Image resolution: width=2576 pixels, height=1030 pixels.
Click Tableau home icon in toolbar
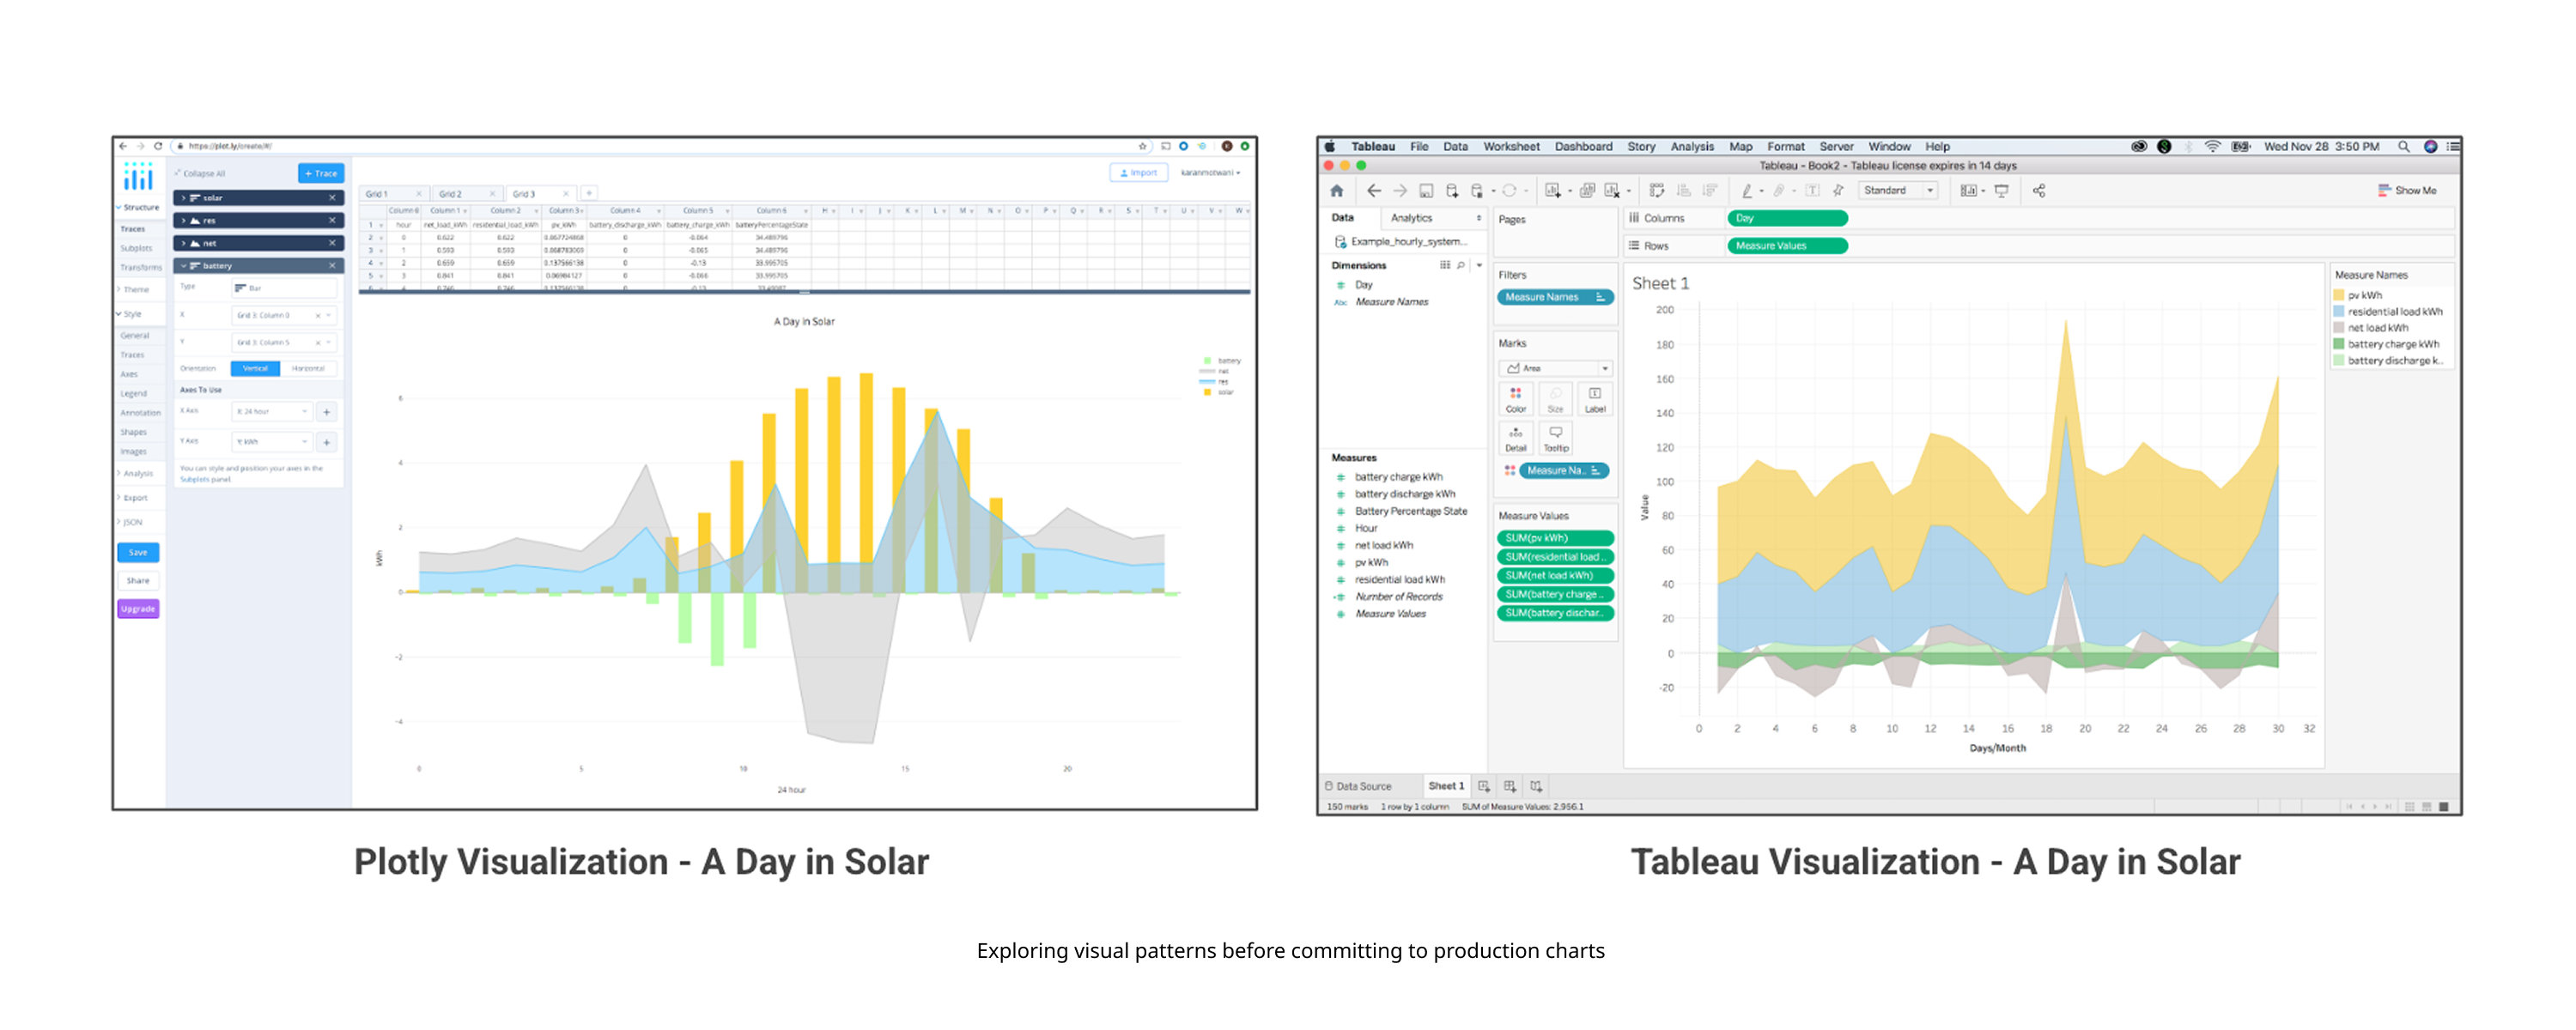pyautogui.click(x=1336, y=190)
